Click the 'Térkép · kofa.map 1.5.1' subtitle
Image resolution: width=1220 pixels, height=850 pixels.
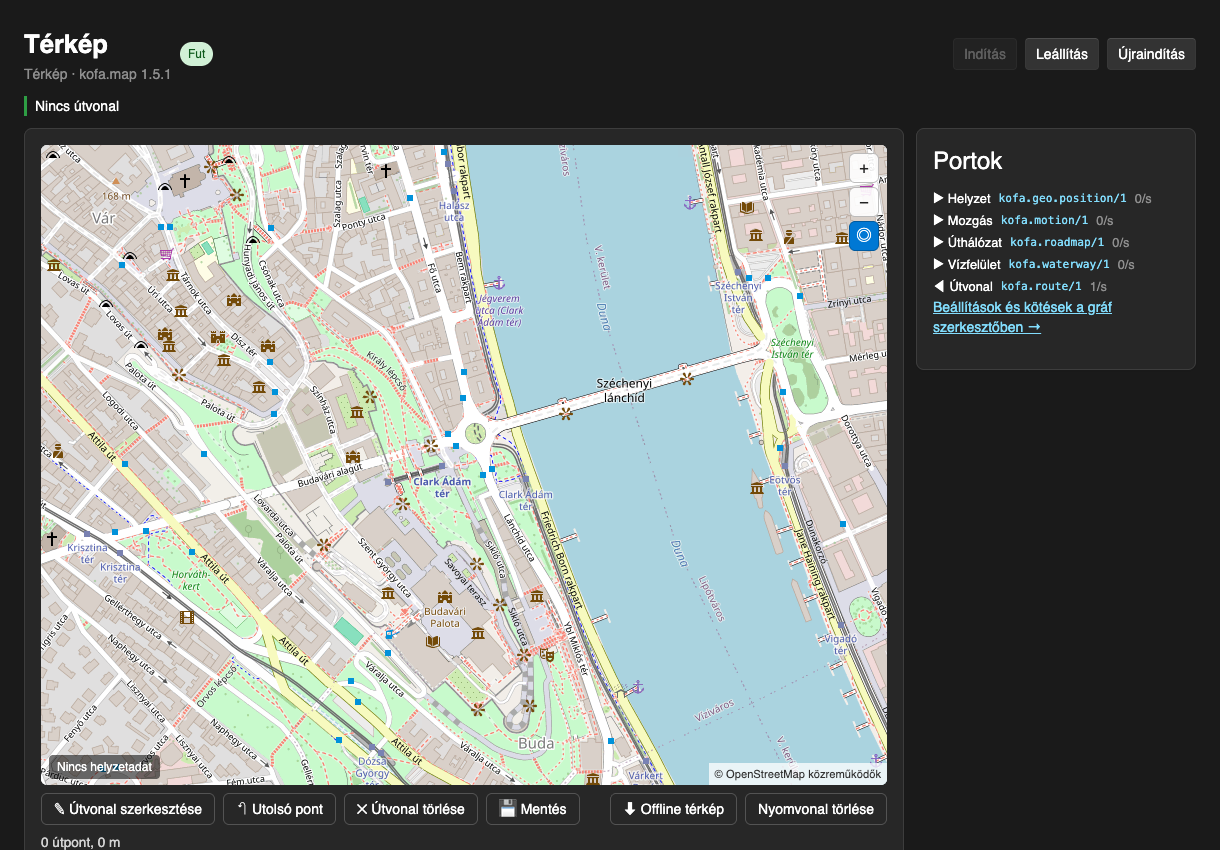98,74
